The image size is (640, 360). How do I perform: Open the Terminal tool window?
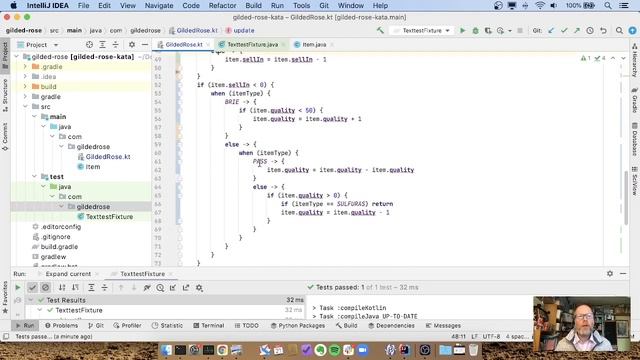pyautogui.click(x=209, y=326)
